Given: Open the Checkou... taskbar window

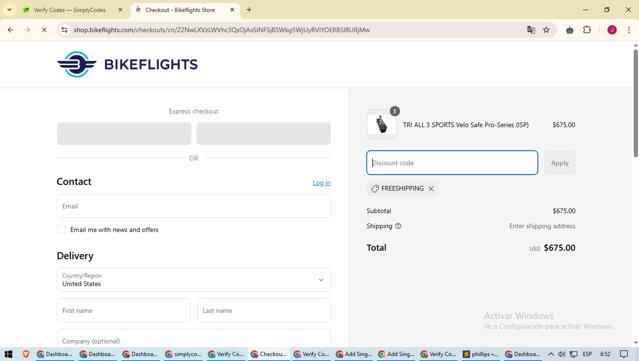Looking at the screenshot, I should click(268, 354).
